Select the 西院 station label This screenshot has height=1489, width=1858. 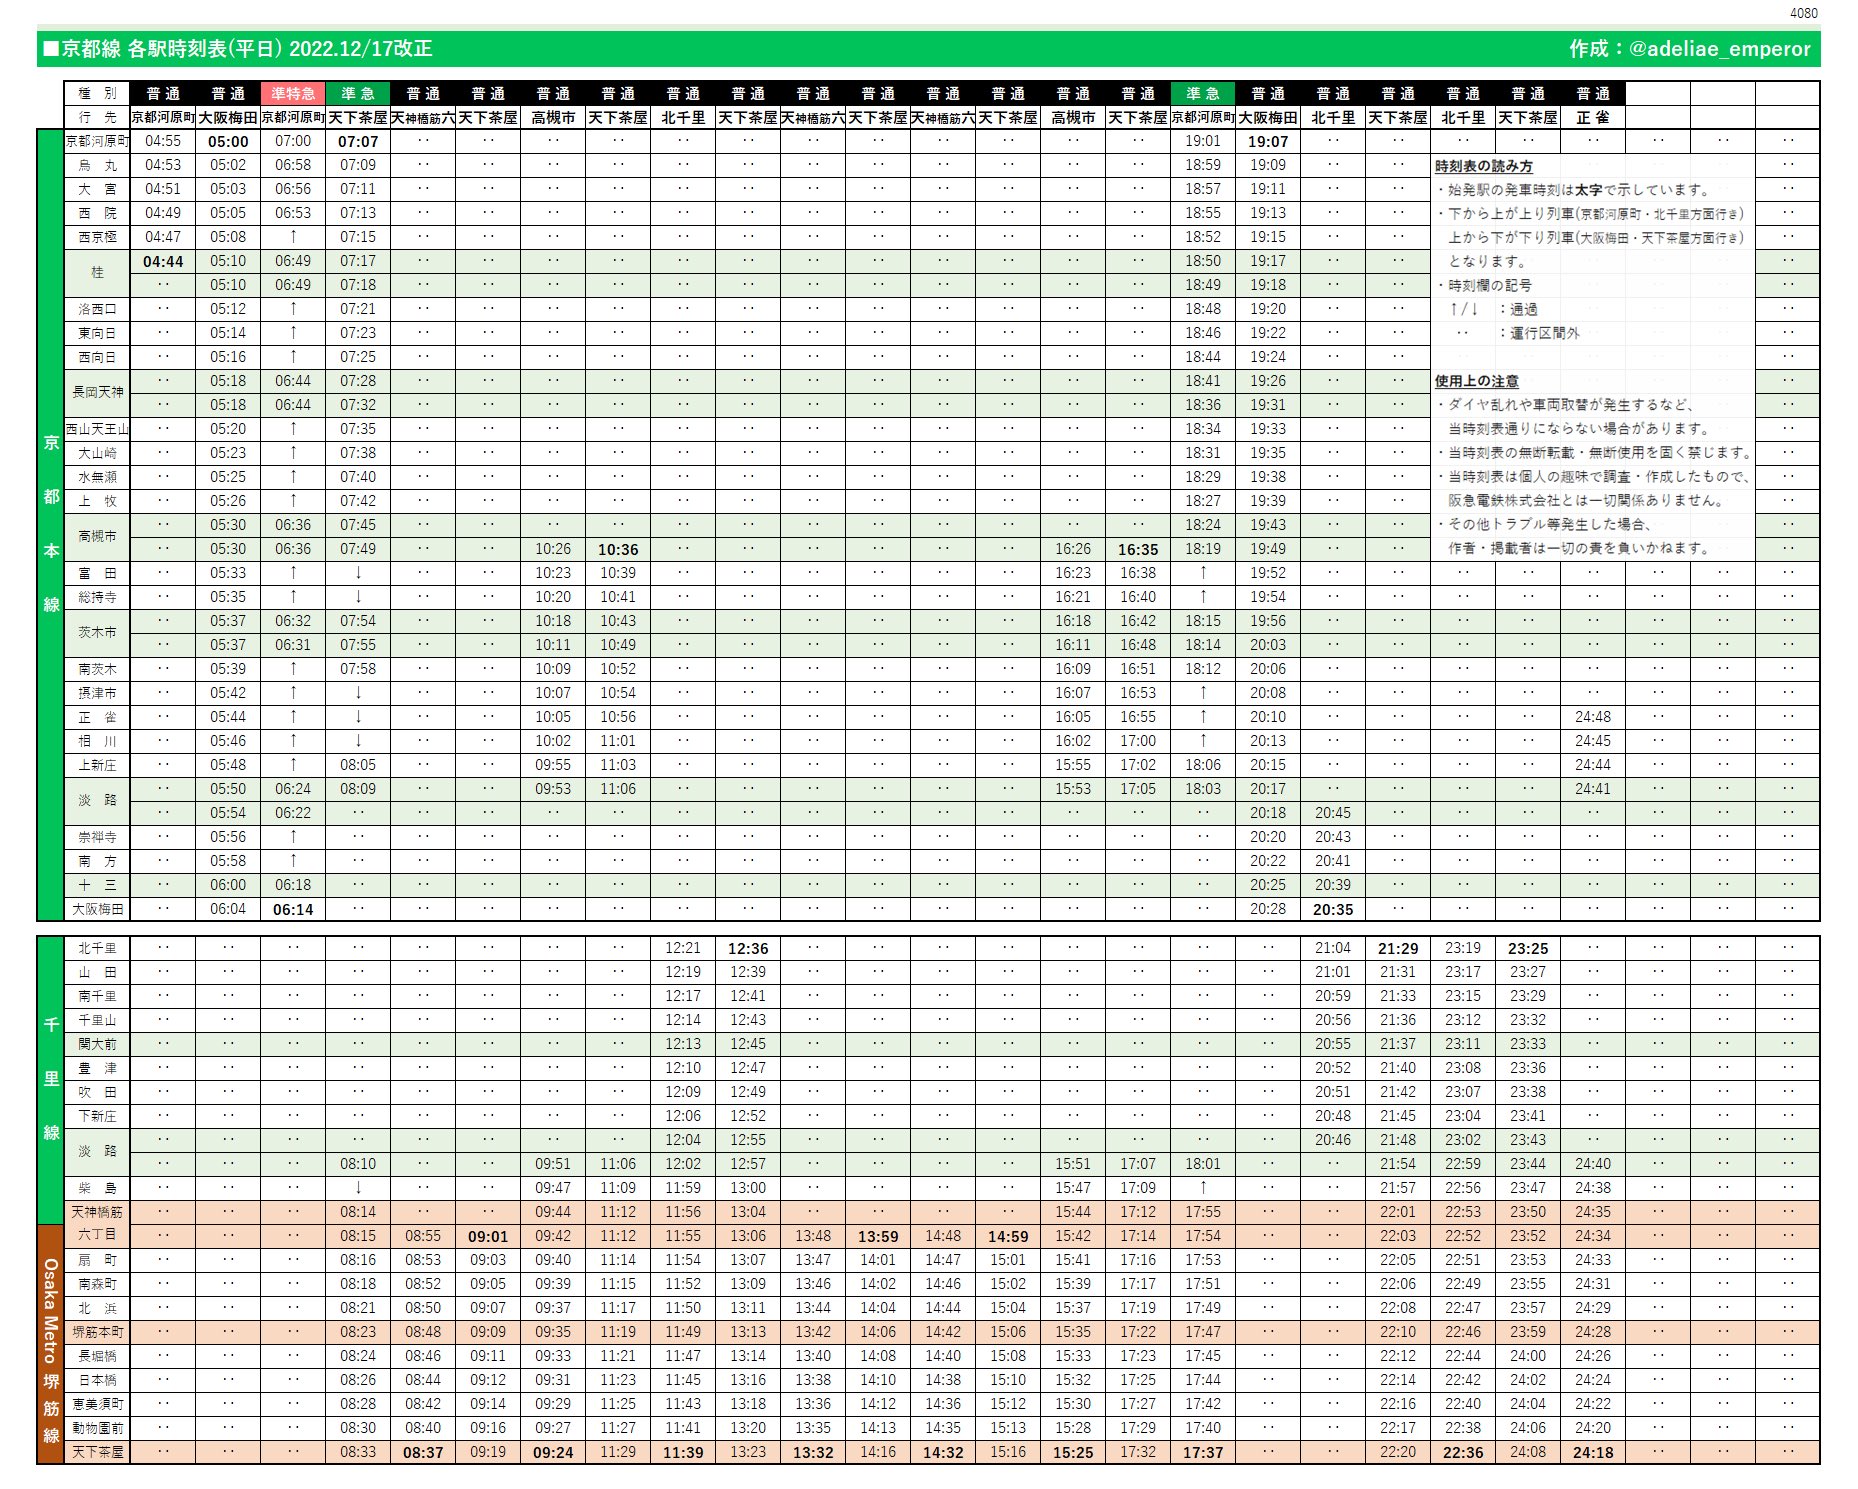click(x=97, y=213)
